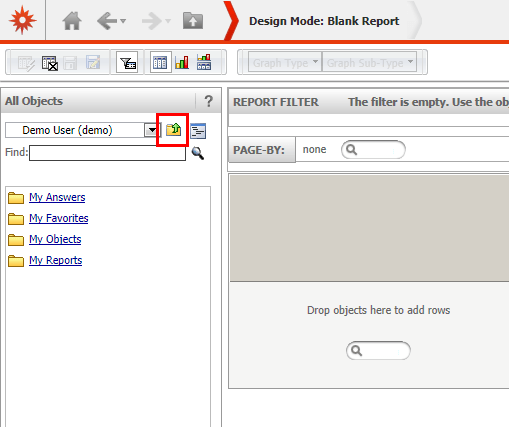This screenshot has height=427, width=509.
Task: Open the Back history dropdown arrow
Action: click(x=123, y=21)
